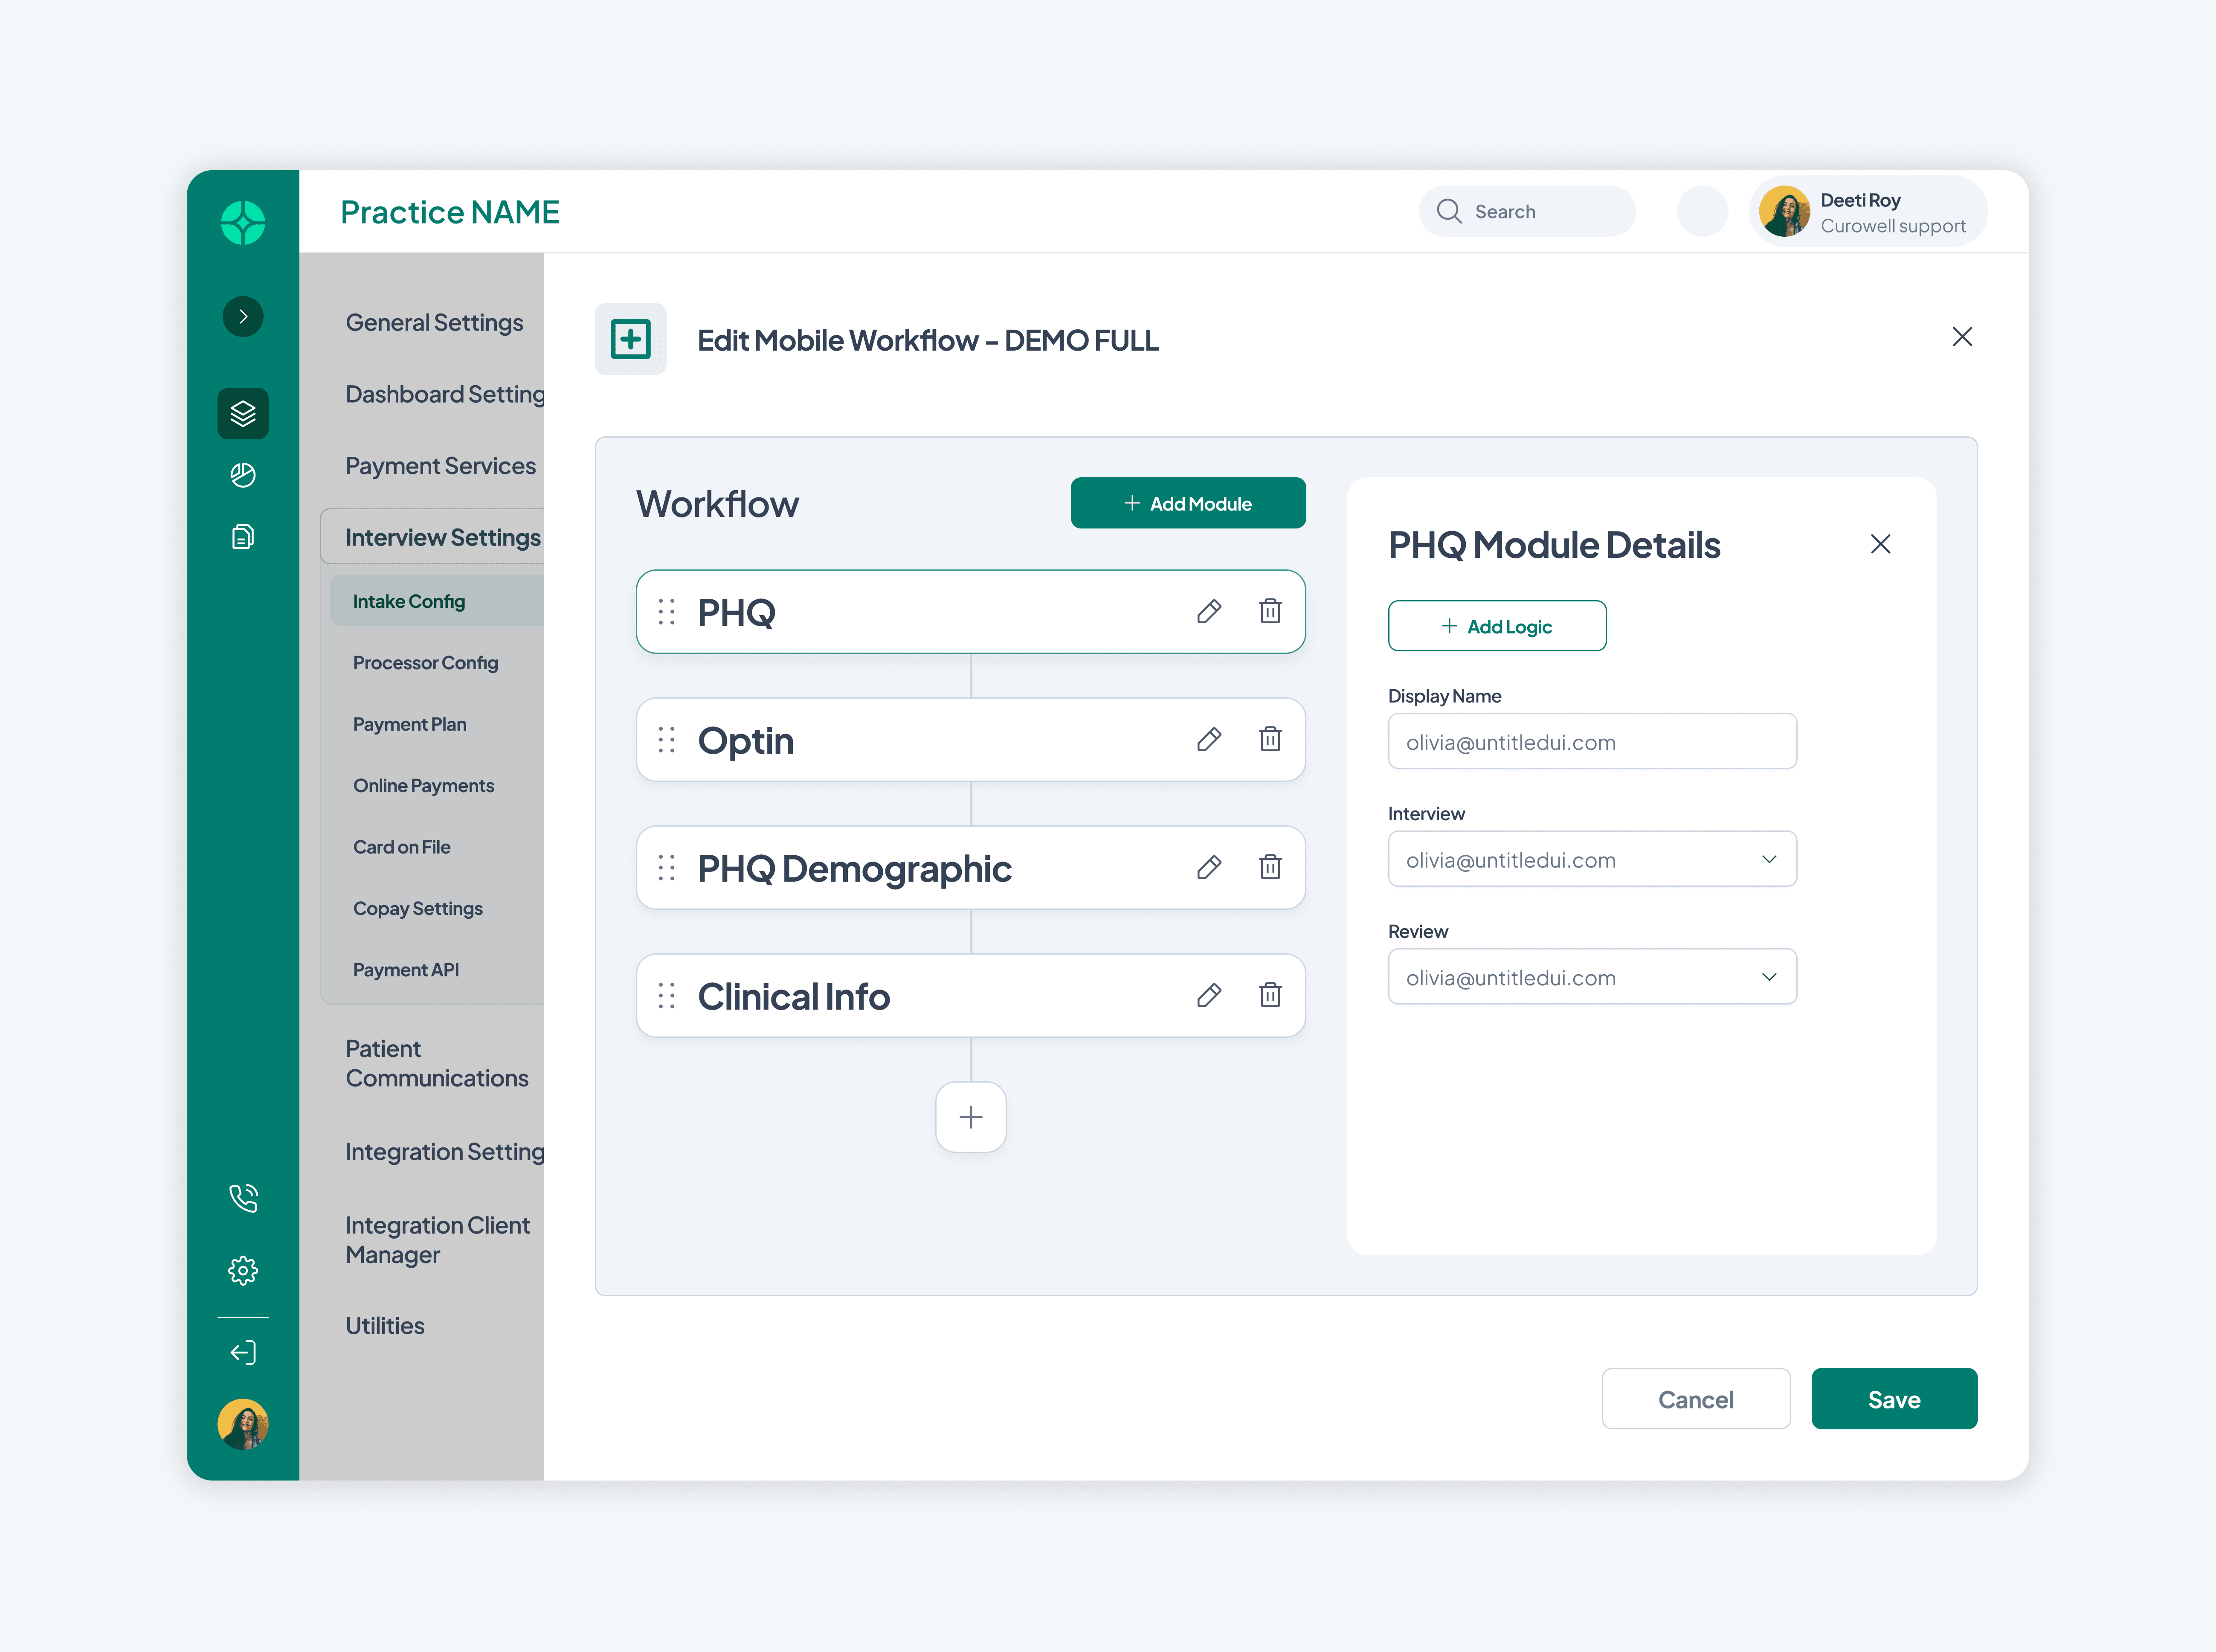Select Processor Config menu item
This screenshot has width=2216, height=1652.
tap(425, 663)
